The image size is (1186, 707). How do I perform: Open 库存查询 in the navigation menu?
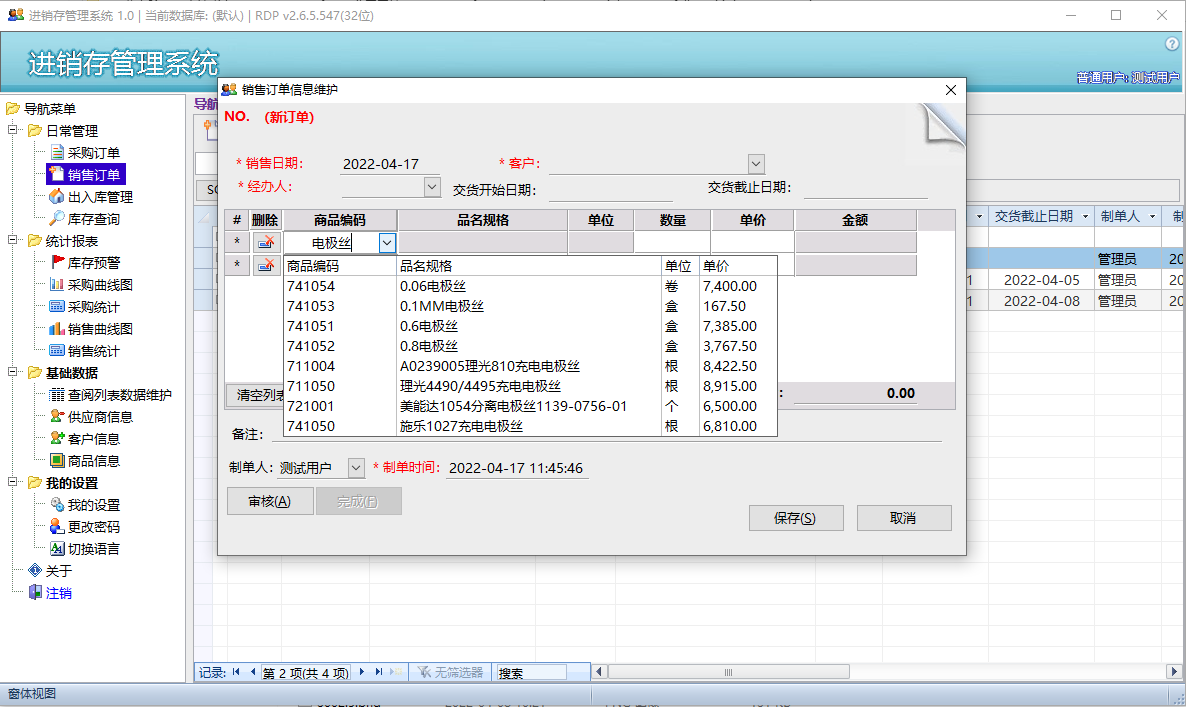tap(93, 219)
